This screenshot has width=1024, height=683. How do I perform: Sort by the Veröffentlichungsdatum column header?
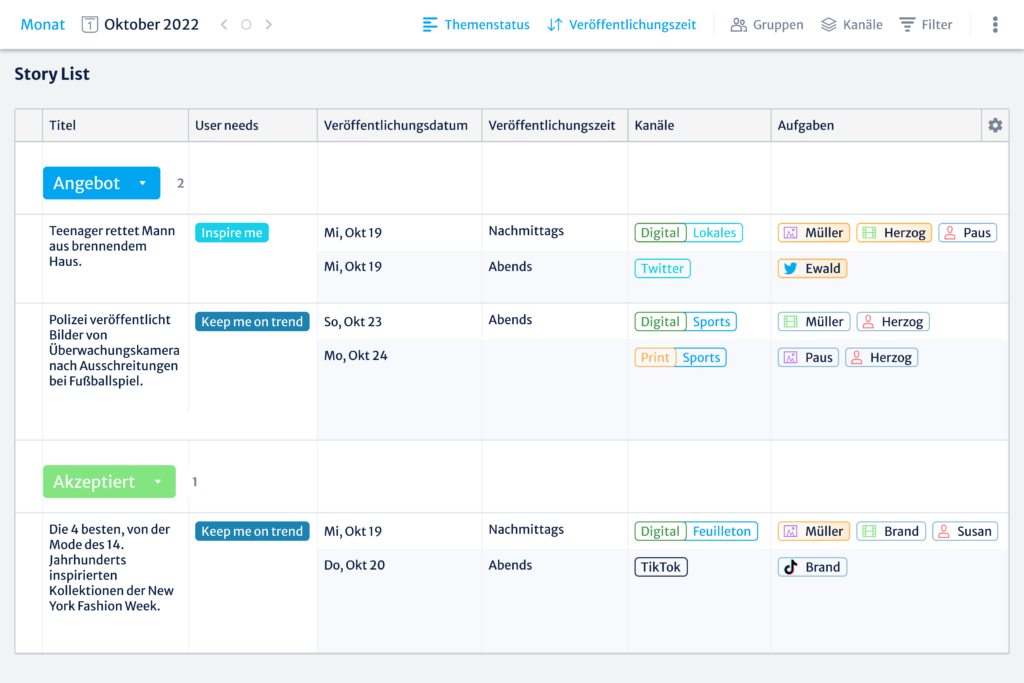[x=396, y=125]
